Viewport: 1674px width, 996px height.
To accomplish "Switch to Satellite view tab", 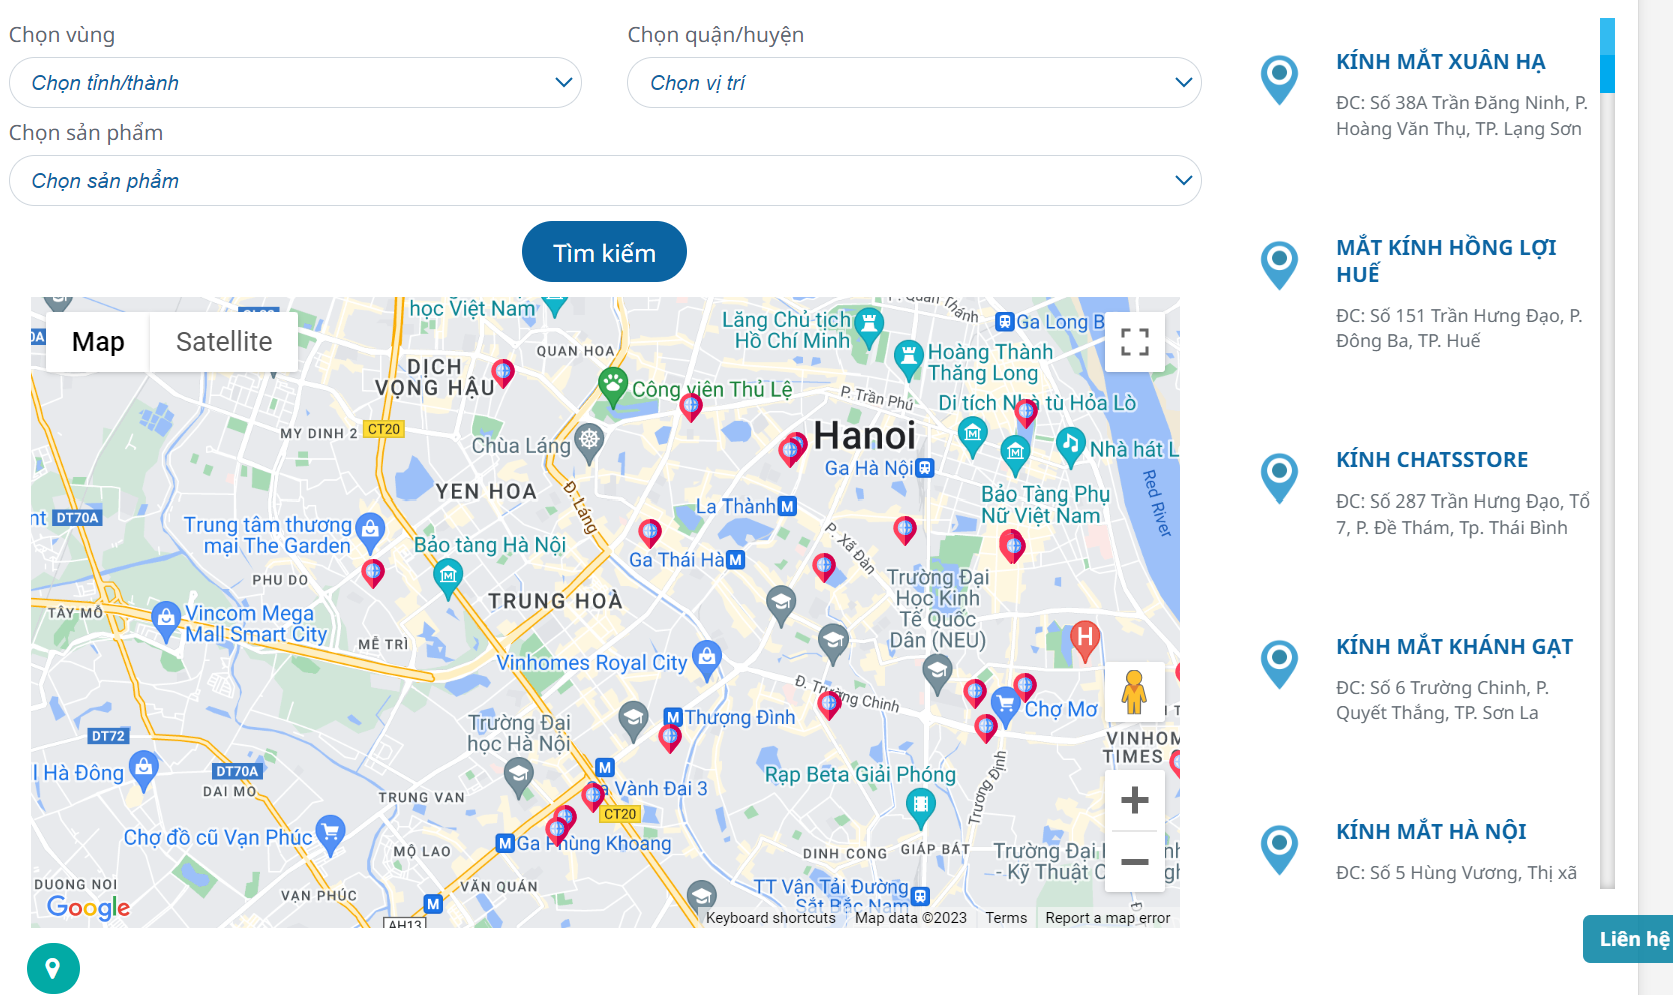I will (x=224, y=342).
